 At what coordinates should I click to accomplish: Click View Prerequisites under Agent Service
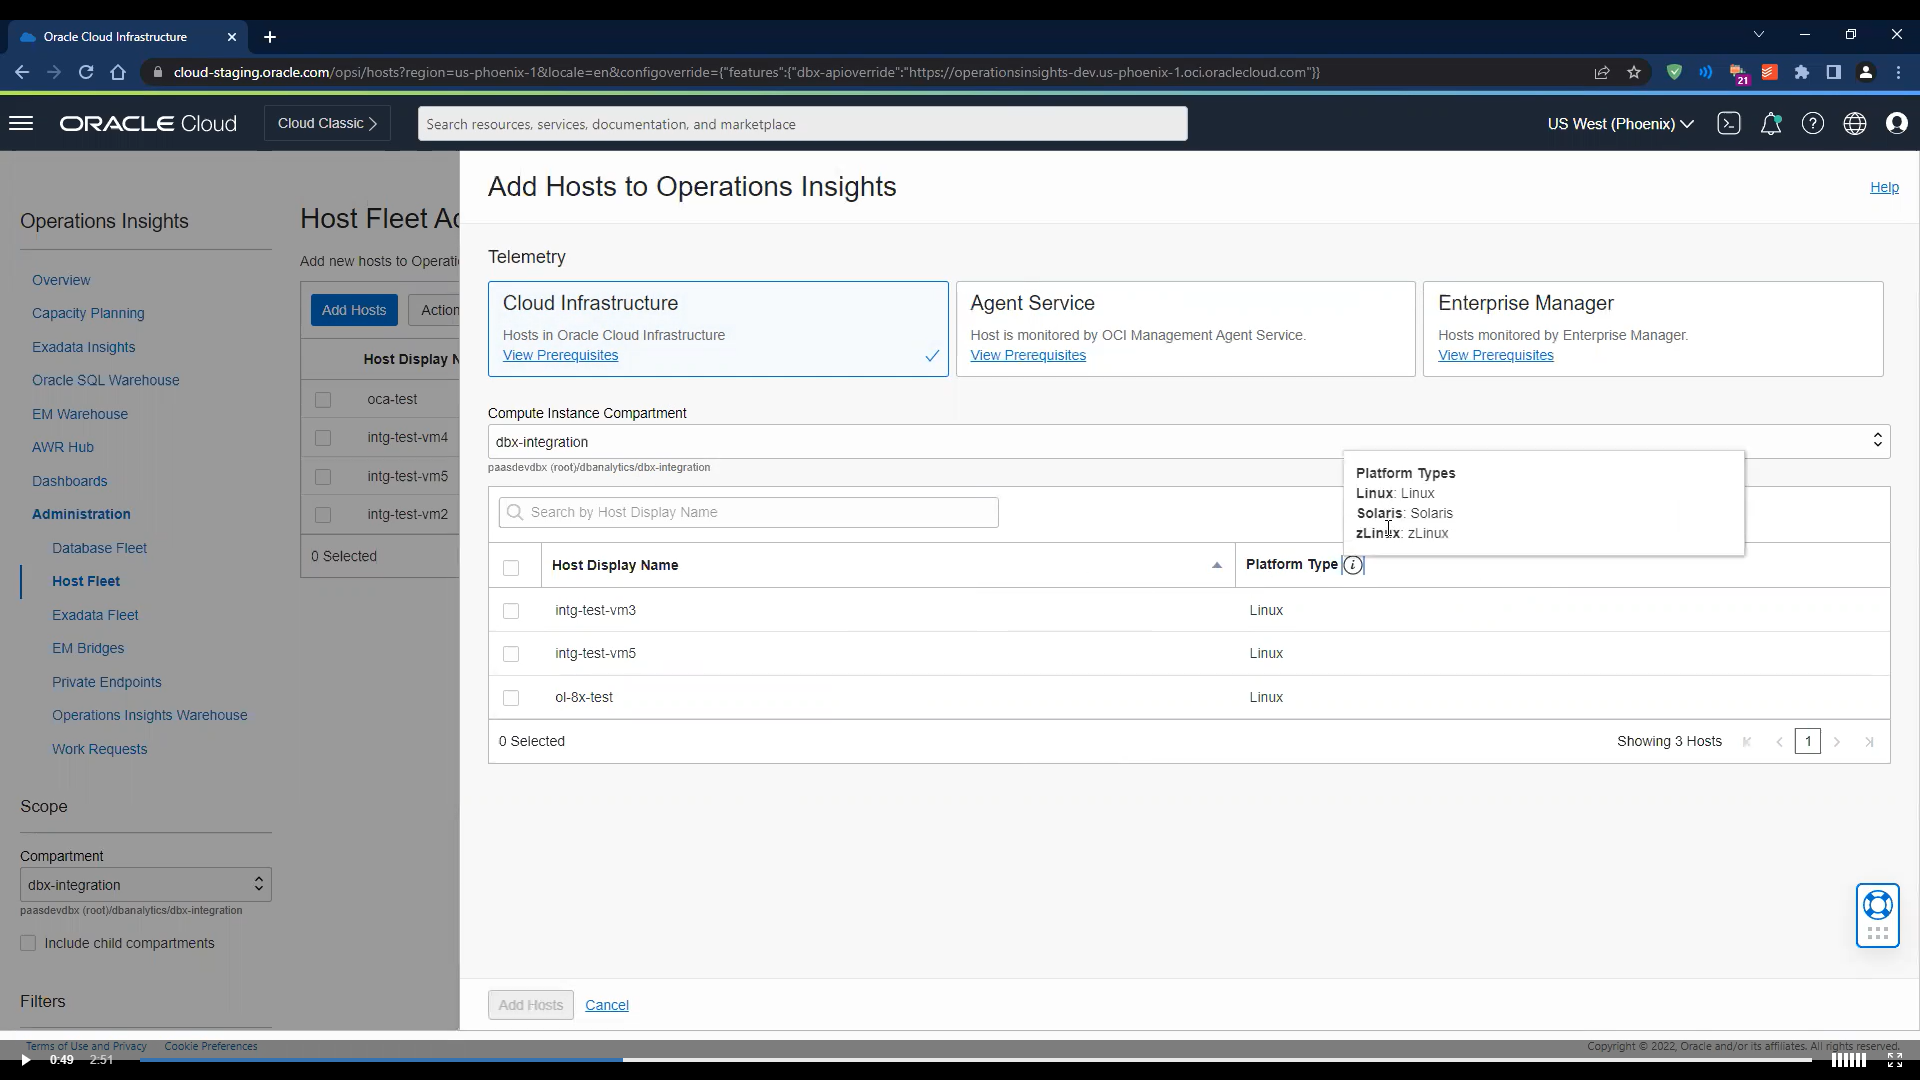pyautogui.click(x=1027, y=355)
